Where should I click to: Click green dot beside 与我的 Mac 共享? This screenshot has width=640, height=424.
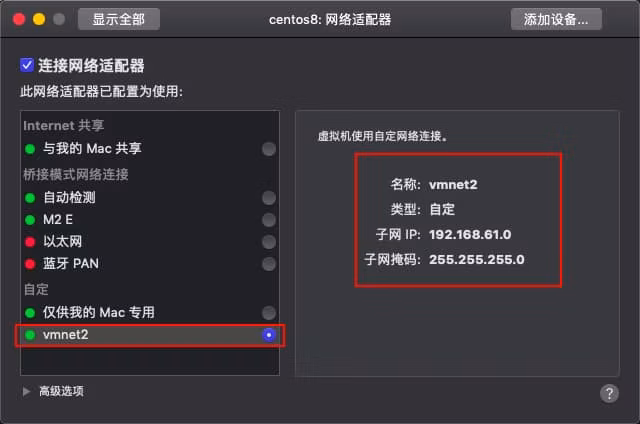(x=30, y=149)
